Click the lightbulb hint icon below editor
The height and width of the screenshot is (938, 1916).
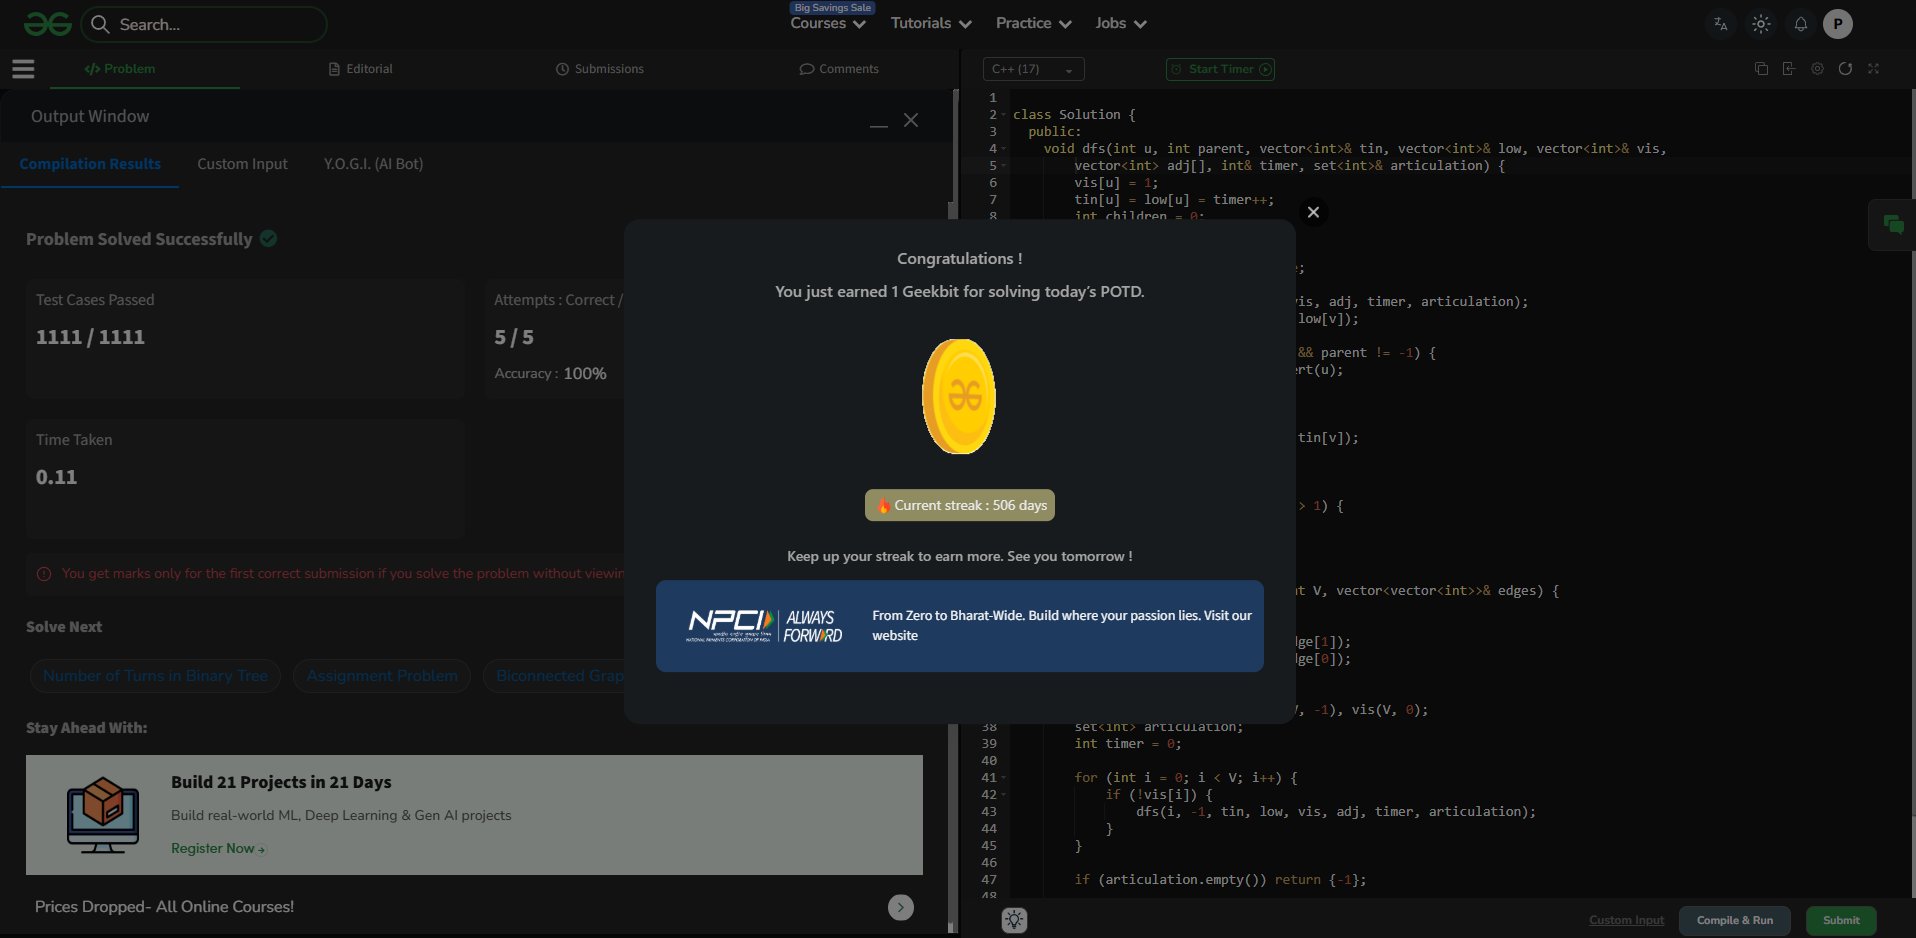click(1014, 920)
